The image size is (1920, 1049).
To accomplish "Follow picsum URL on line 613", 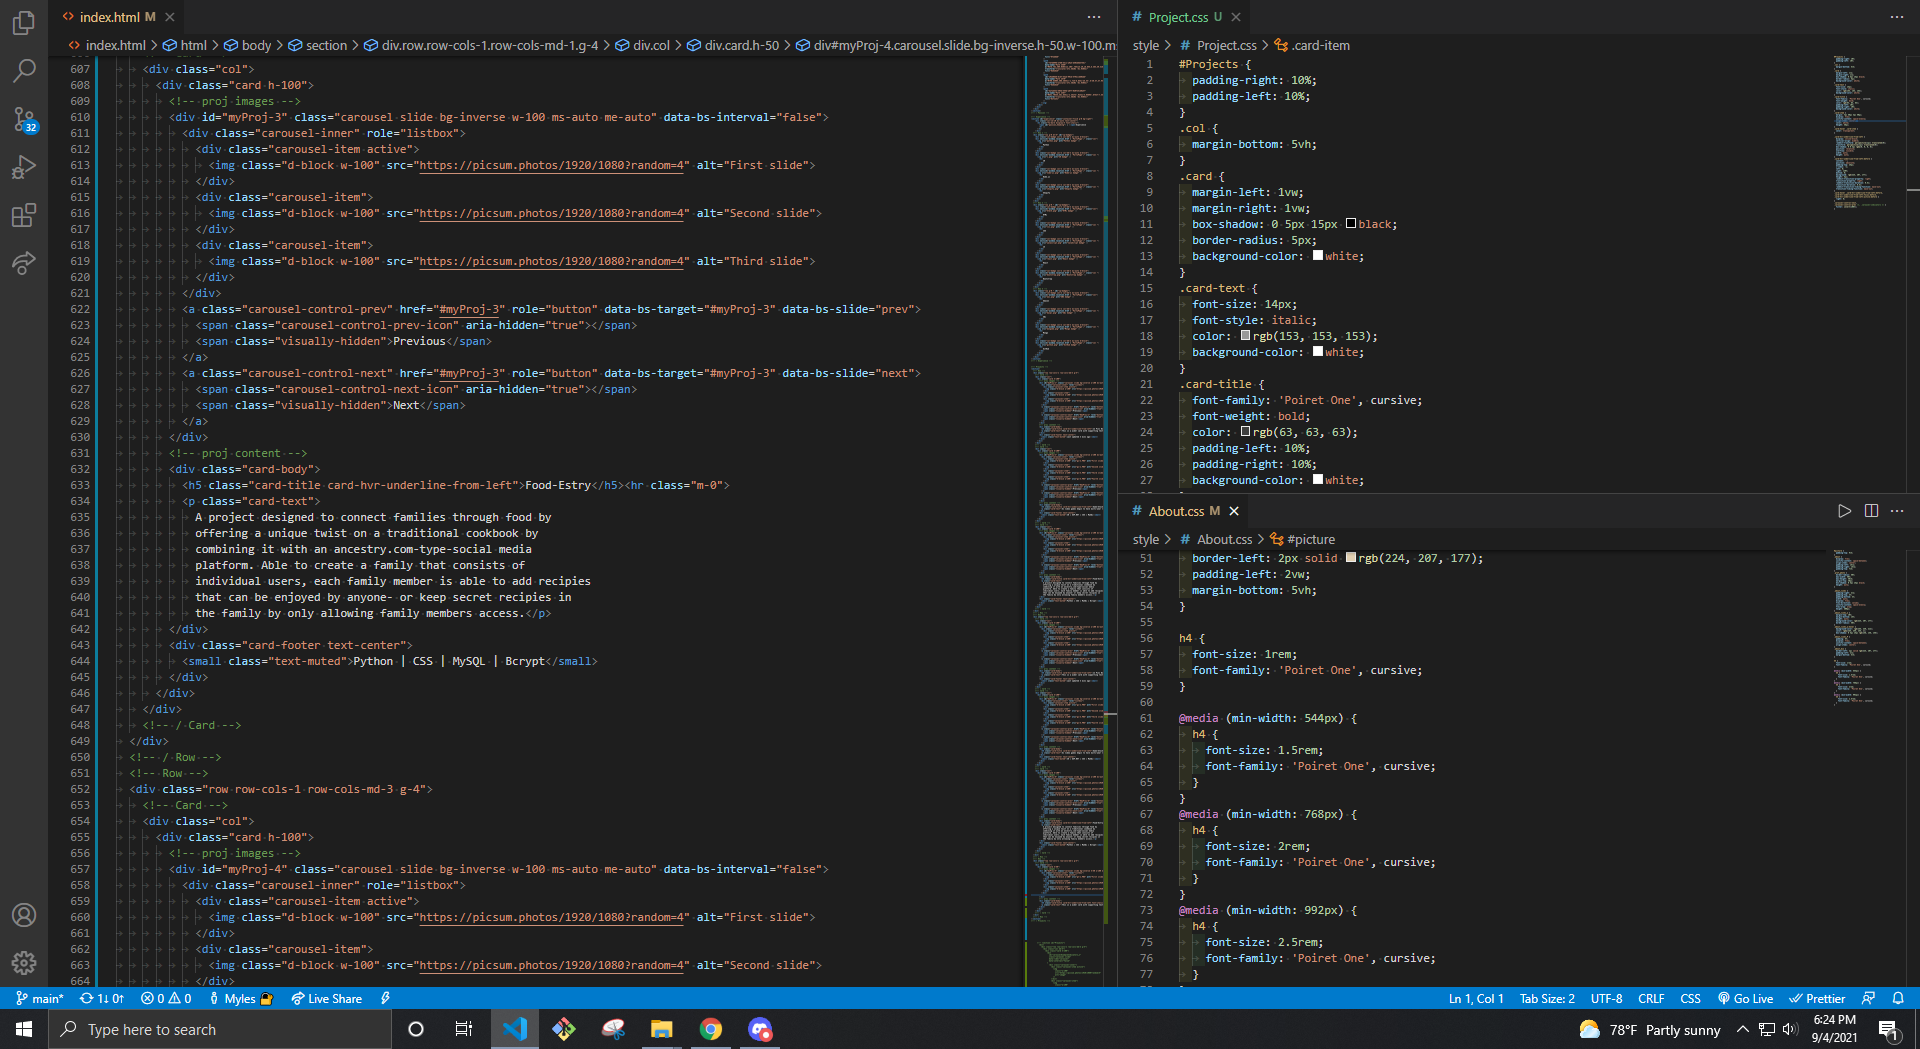I will [x=553, y=165].
